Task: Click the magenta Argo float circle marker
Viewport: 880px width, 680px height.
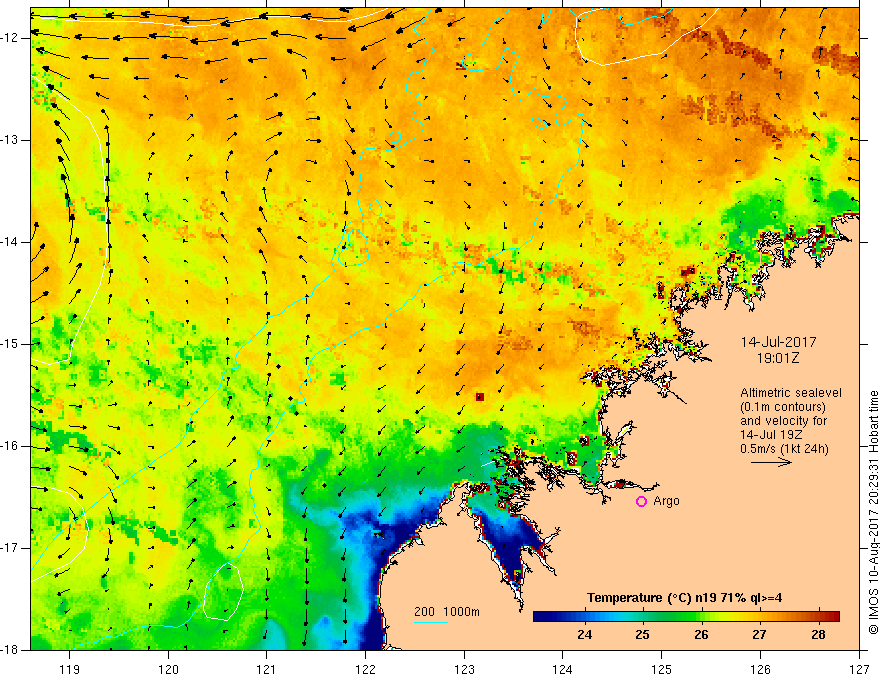Action: pyautogui.click(x=641, y=501)
